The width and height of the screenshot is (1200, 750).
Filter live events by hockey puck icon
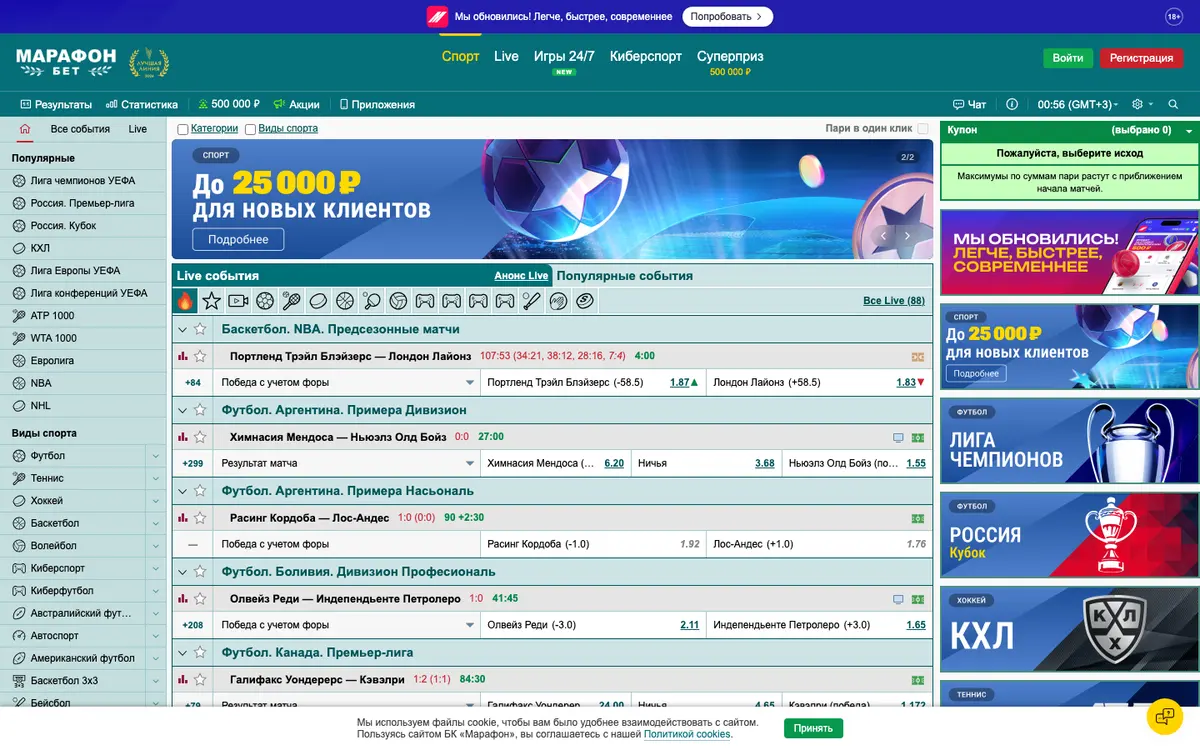pyautogui.click(x=318, y=300)
